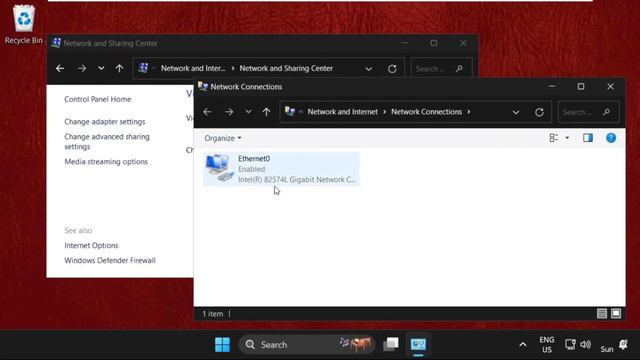640x360 pixels.
Task: Maximize the Network Connections window
Action: (581, 87)
